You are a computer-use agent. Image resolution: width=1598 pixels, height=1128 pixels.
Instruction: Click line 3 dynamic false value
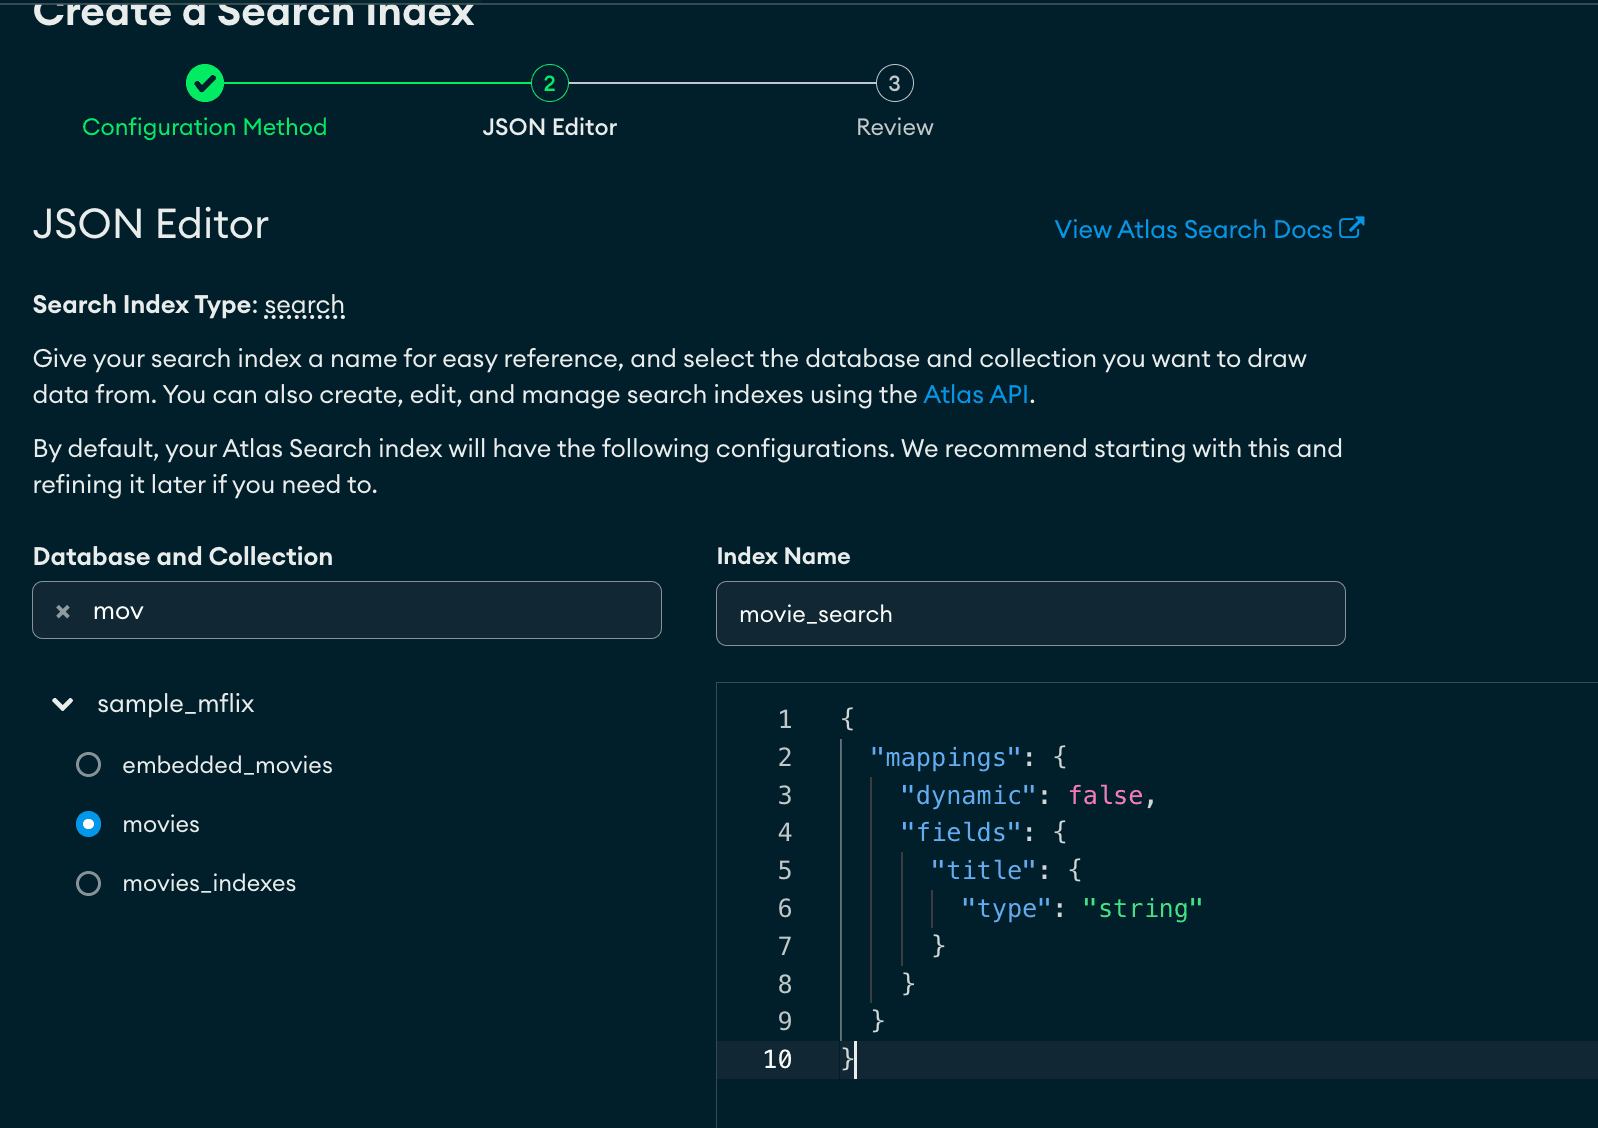[x=1105, y=795]
